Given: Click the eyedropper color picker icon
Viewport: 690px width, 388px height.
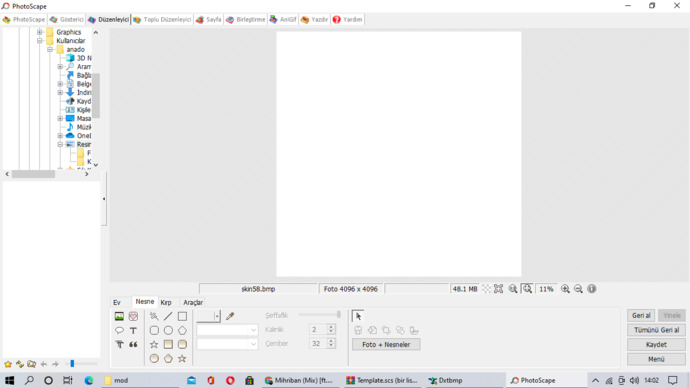Looking at the screenshot, I should tap(230, 316).
